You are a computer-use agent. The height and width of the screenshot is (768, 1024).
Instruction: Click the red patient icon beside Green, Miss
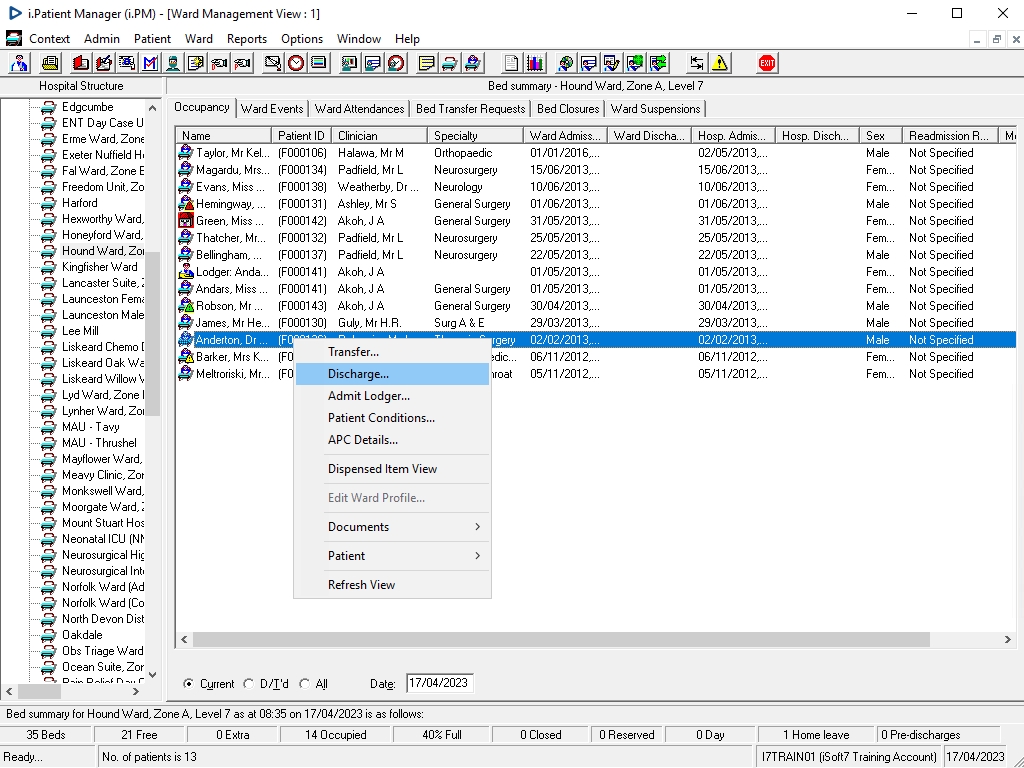point(185,221)
